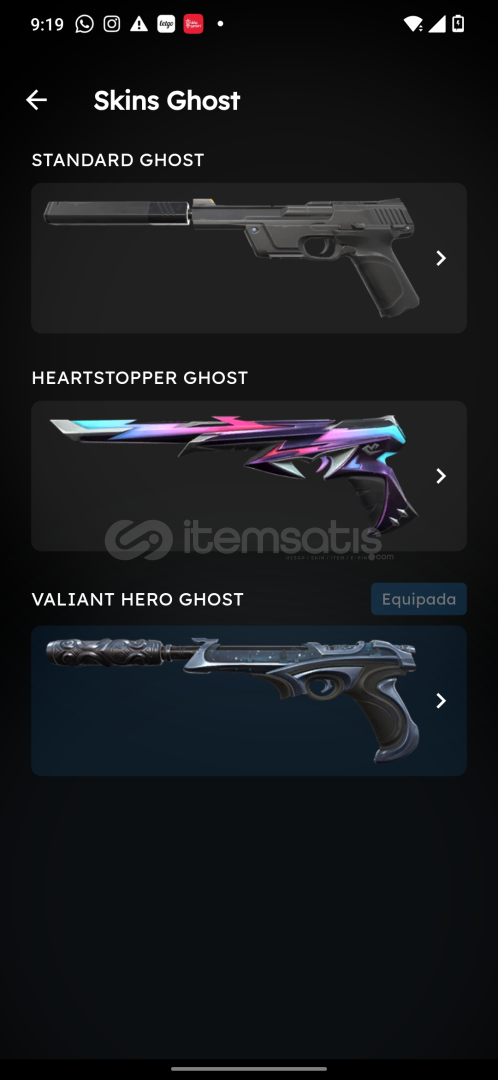Viewport: 498px width, 1080px height.
Task: Go back using the arrow icon
Action: (x=37, y=100)
